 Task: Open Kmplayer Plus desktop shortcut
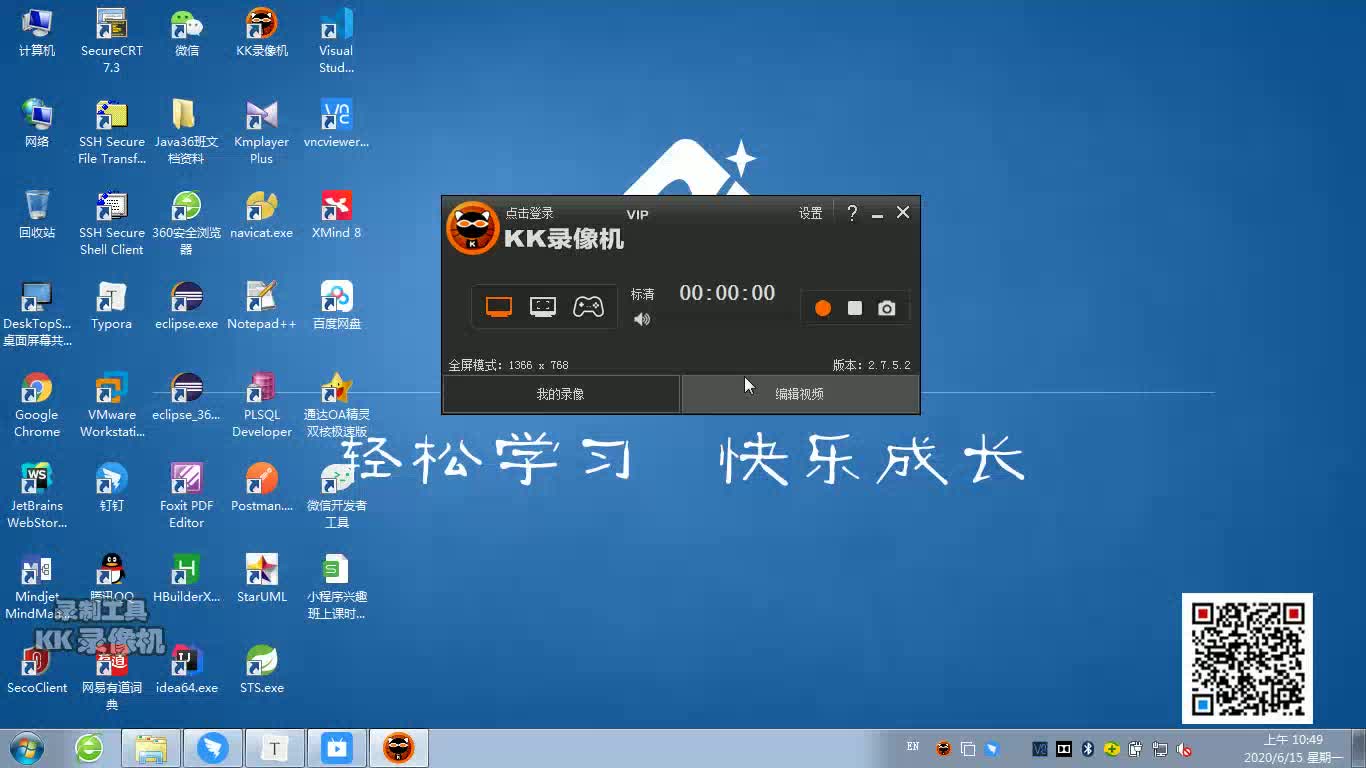pos(262,132)
